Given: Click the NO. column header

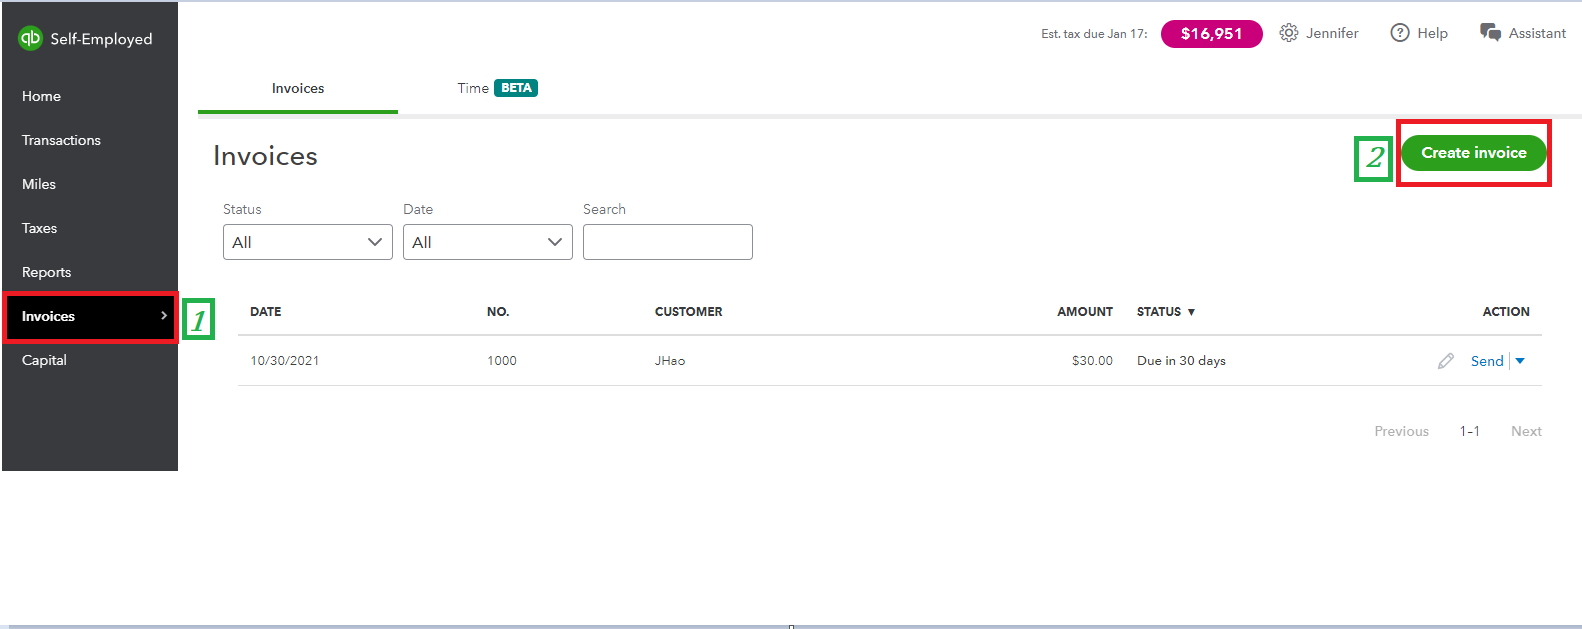Looking at the screenshot, I should [498, 312].
